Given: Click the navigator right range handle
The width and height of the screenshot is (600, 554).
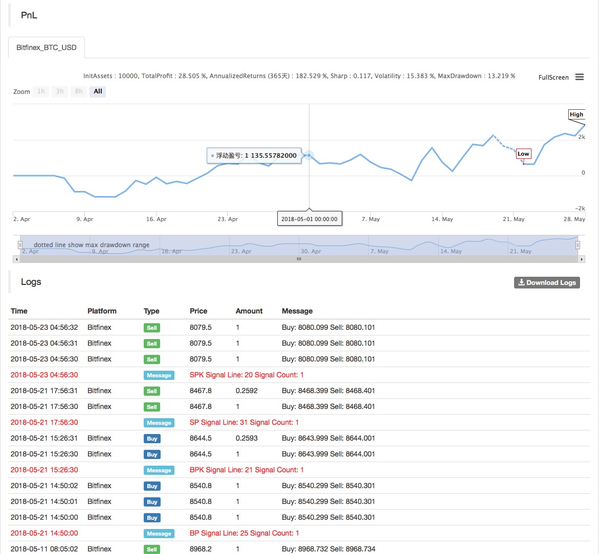Looking at the screenshot, I should coord(578,244).
